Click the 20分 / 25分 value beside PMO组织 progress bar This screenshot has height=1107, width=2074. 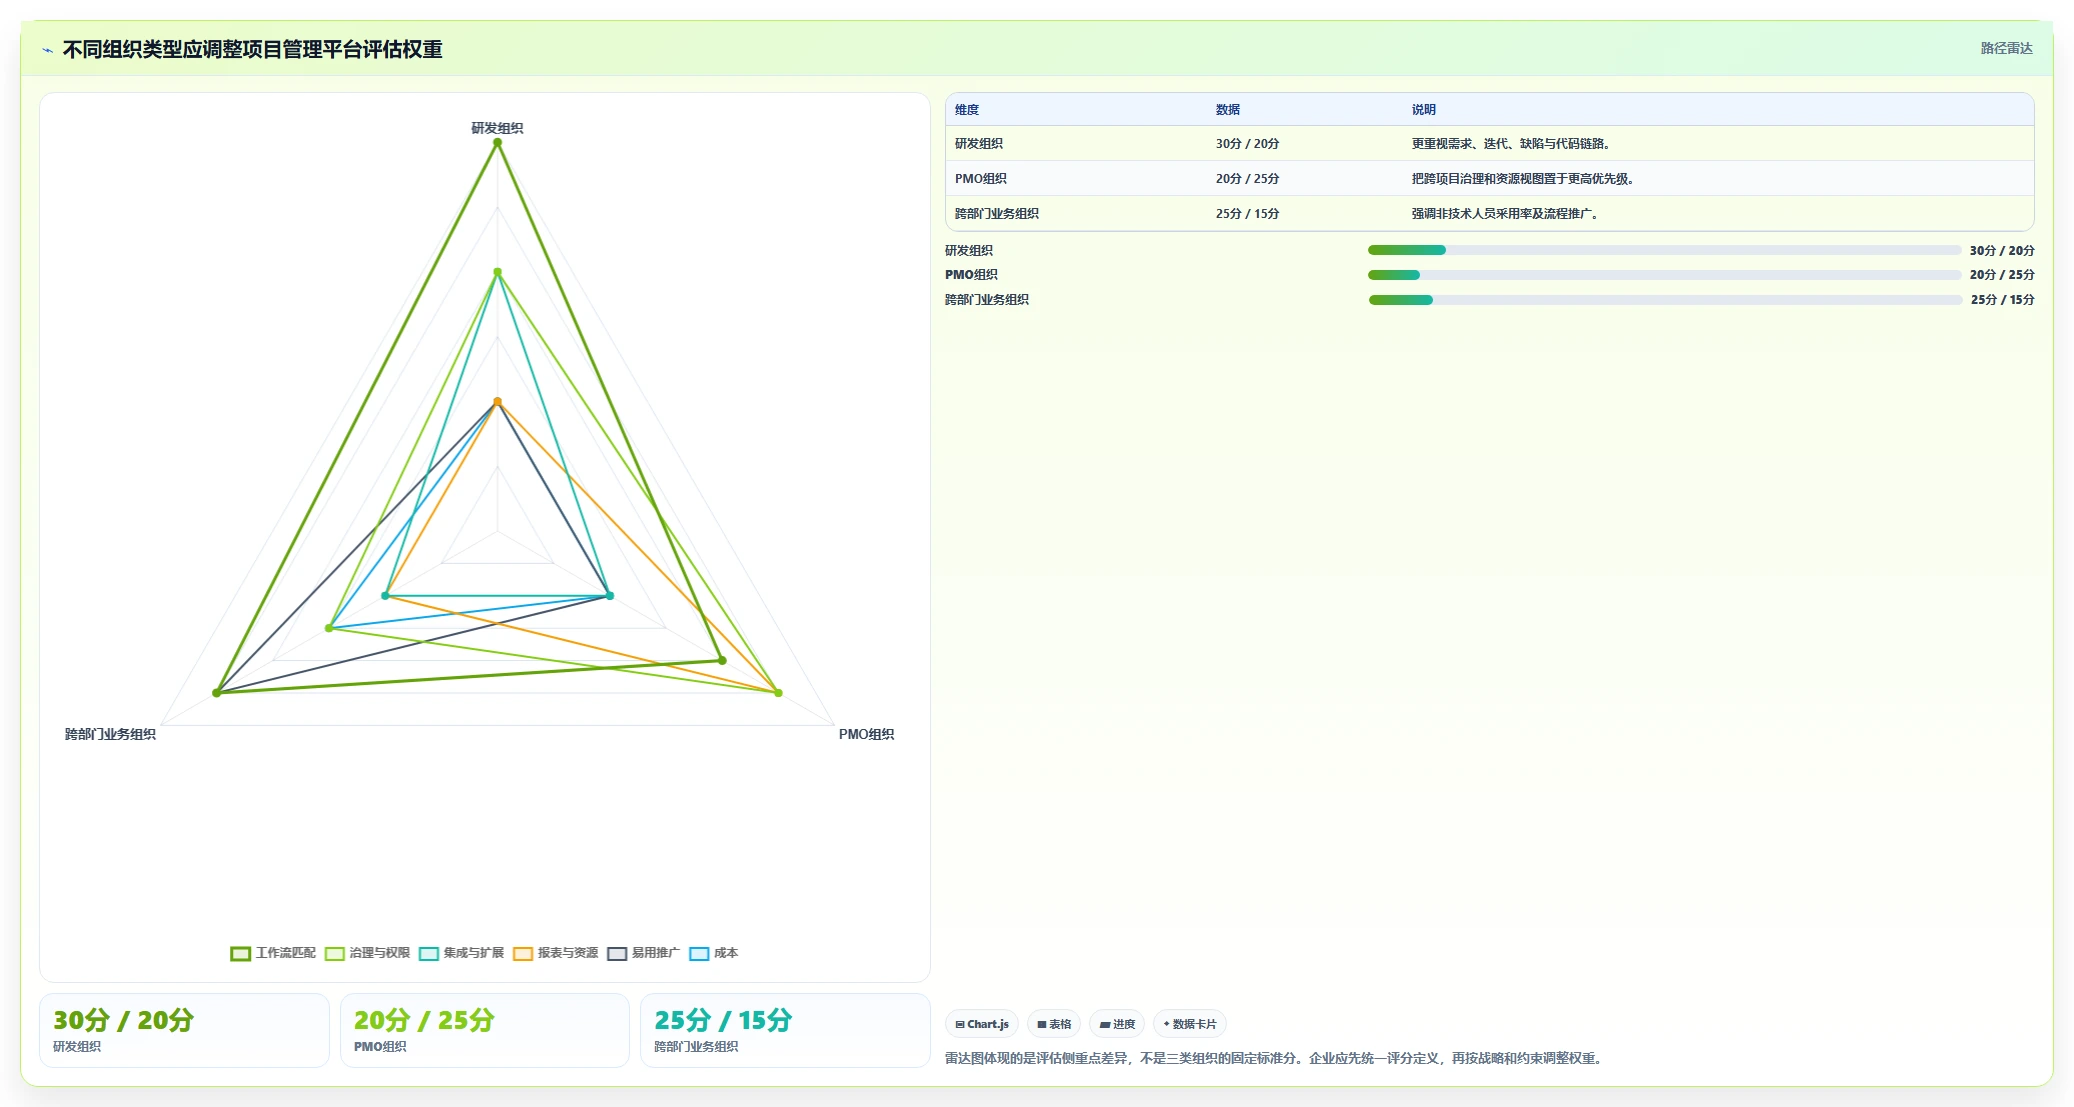(x=2002, y=275)
